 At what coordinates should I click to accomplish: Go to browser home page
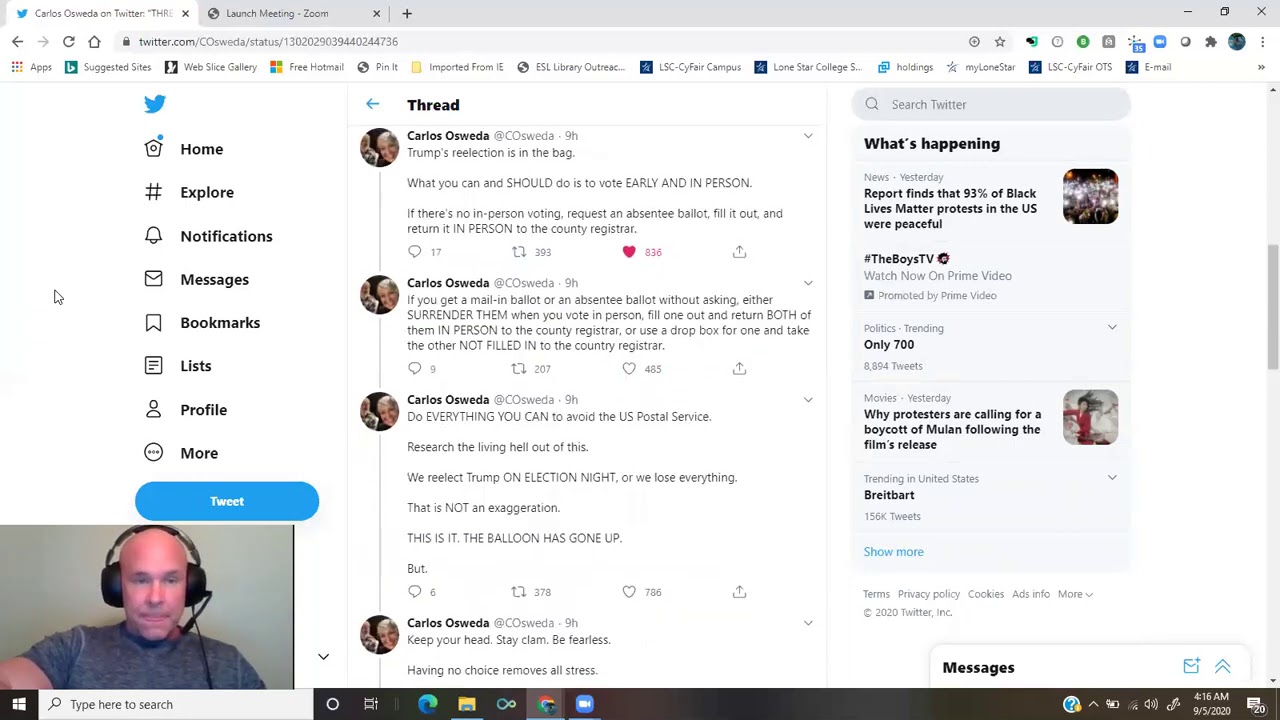(x=94, y=41)
